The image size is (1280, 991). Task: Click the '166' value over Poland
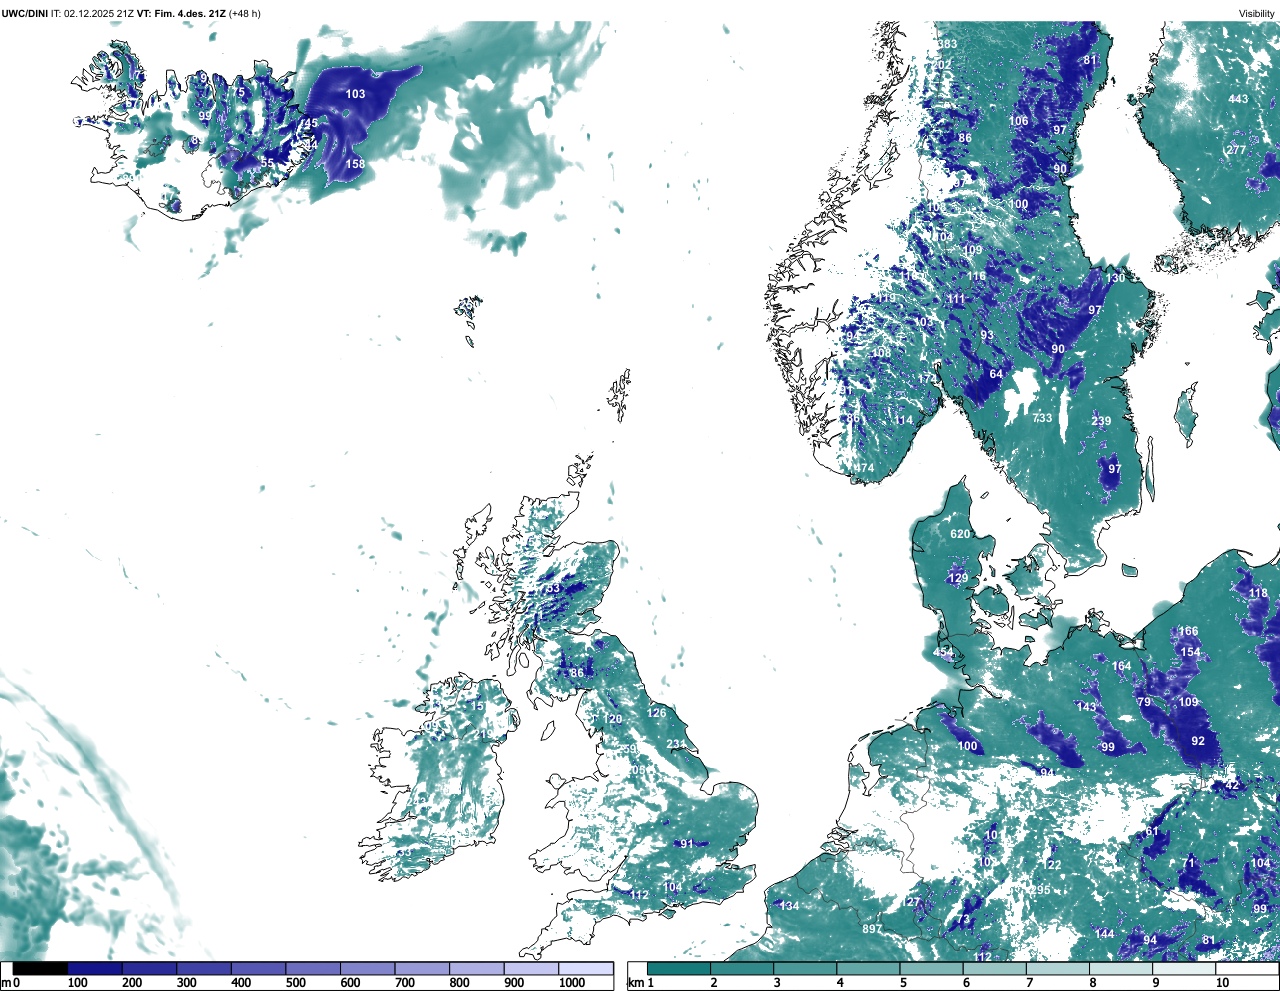coord(1188,632)
